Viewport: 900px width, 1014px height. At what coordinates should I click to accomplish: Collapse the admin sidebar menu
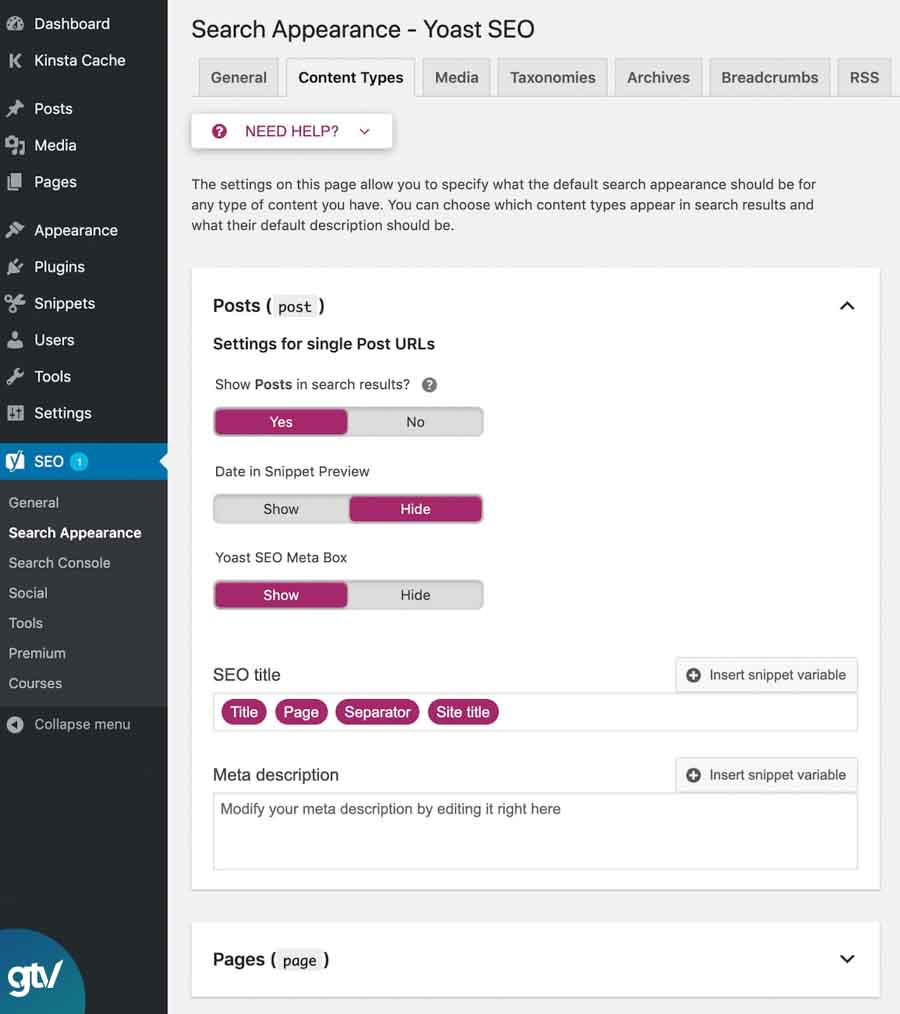click(70, 724)
